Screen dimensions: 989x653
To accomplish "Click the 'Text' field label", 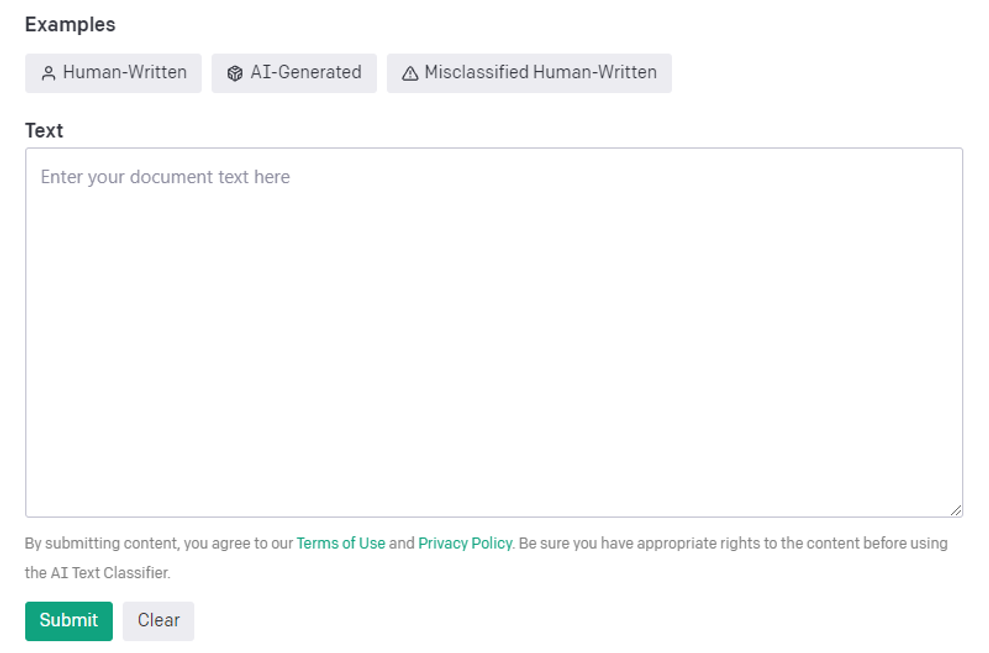I will coord(44,131).
